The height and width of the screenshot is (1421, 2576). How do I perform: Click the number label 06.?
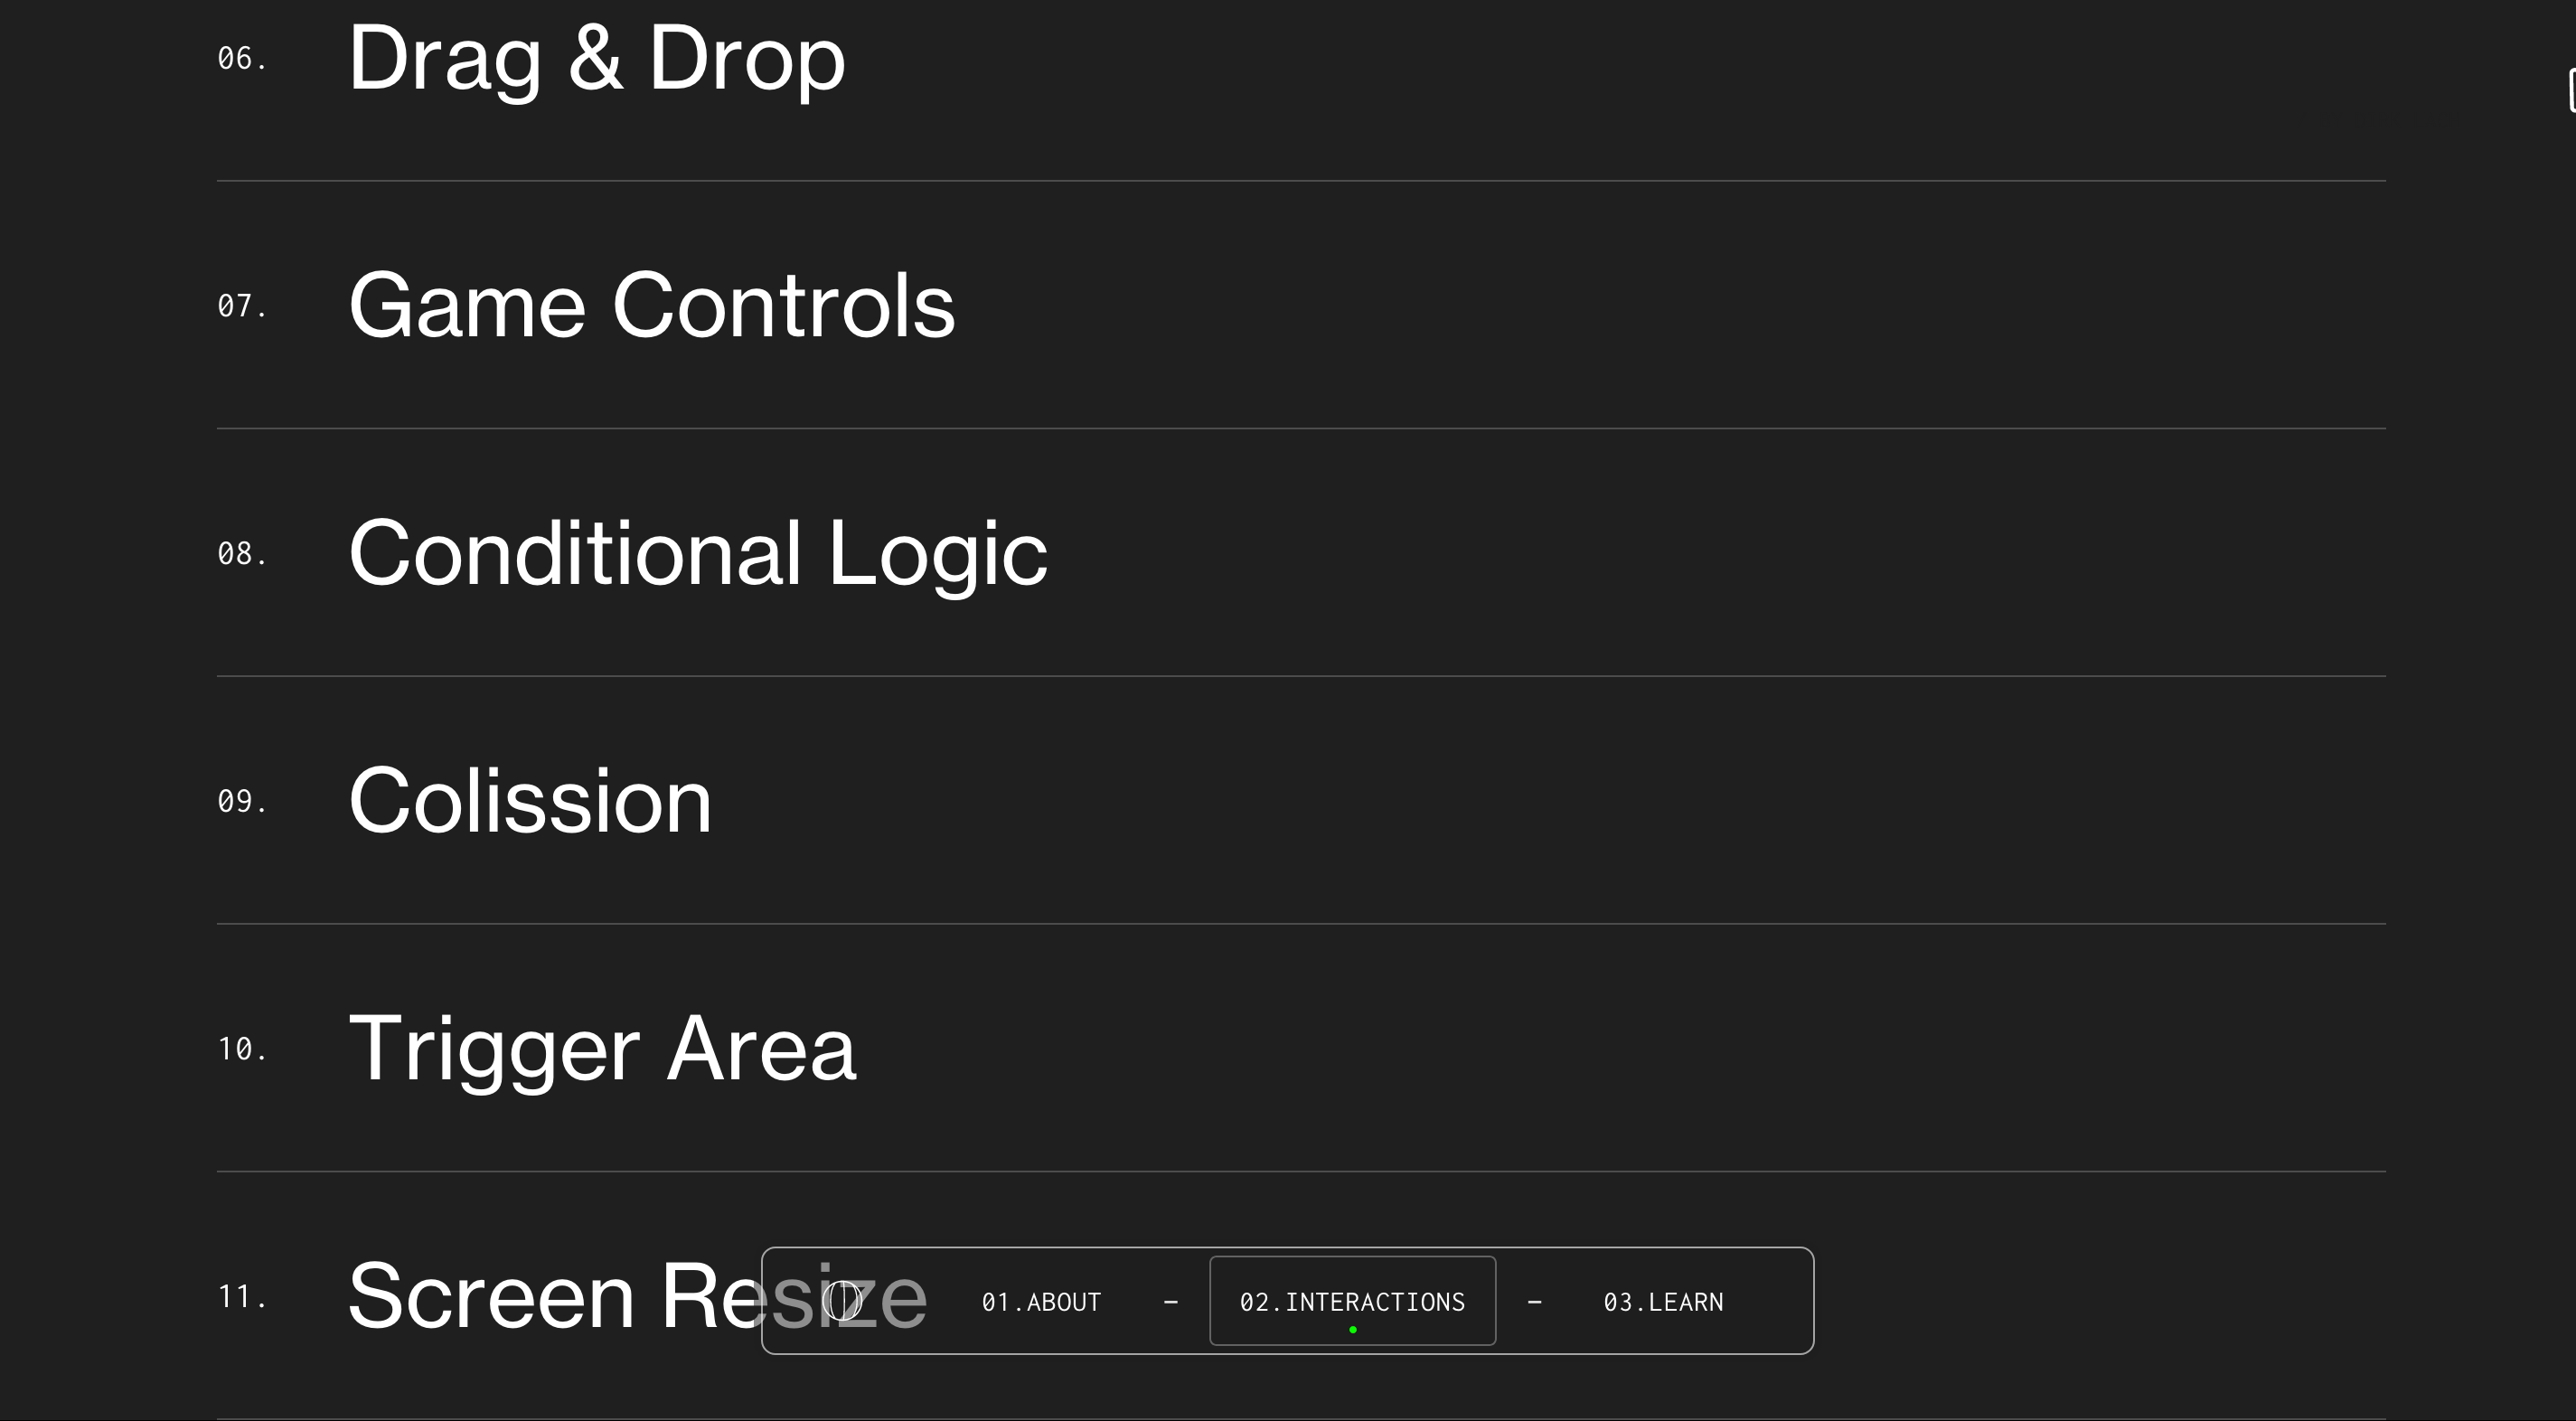pos(242,59)
